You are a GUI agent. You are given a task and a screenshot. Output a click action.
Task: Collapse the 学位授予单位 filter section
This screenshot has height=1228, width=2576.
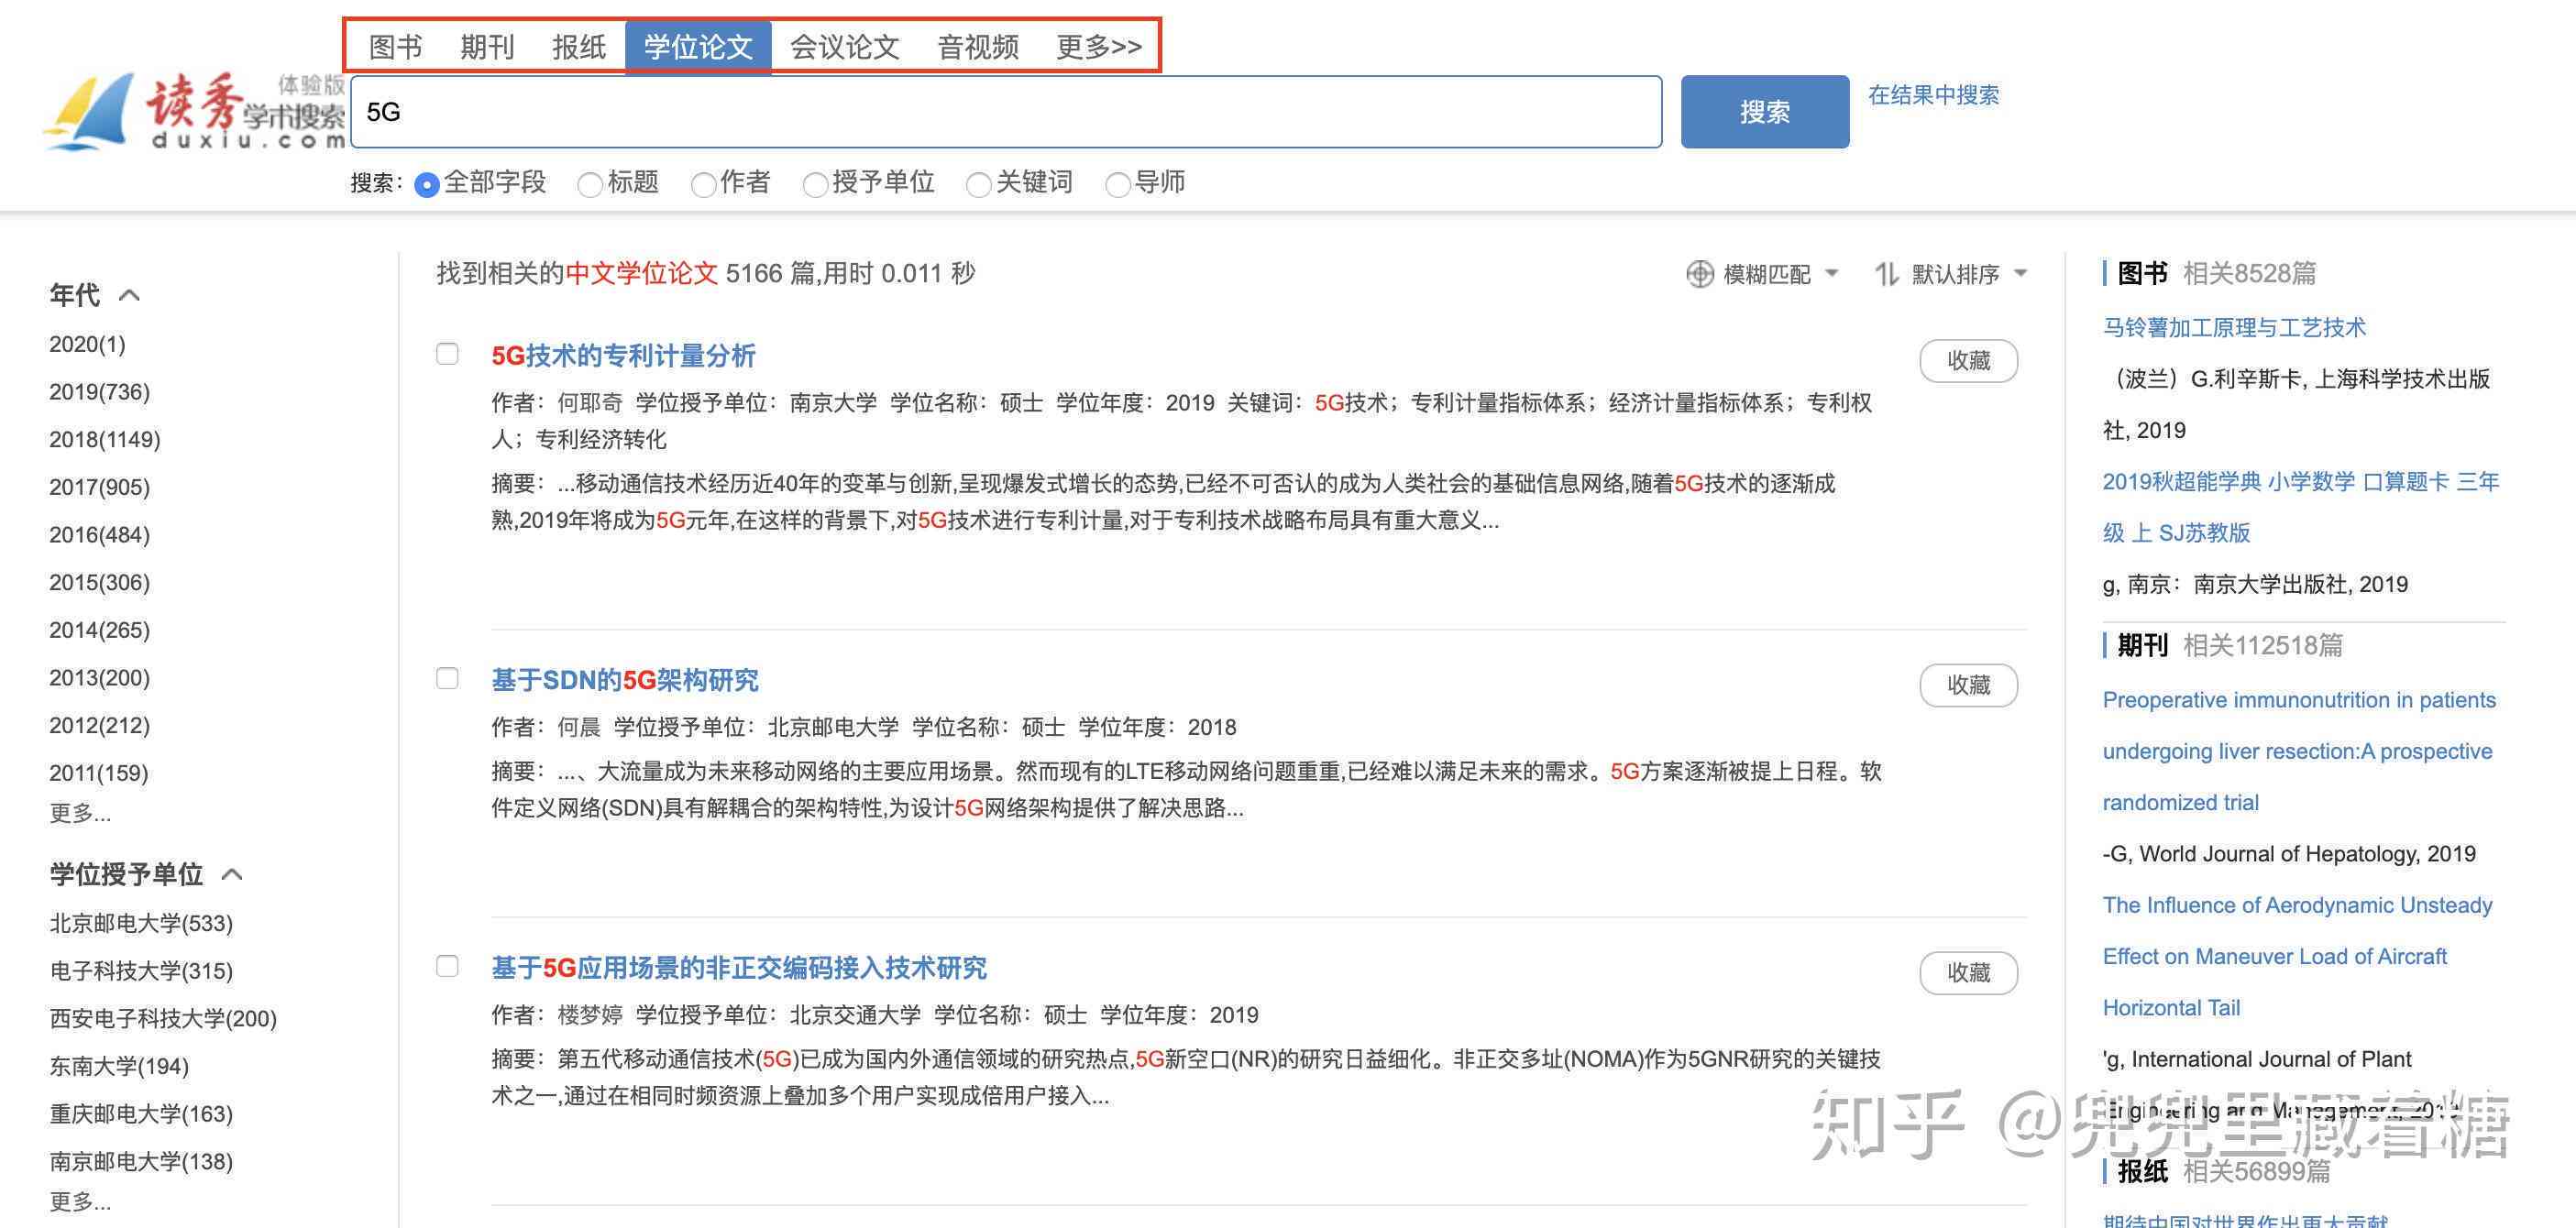232,875
